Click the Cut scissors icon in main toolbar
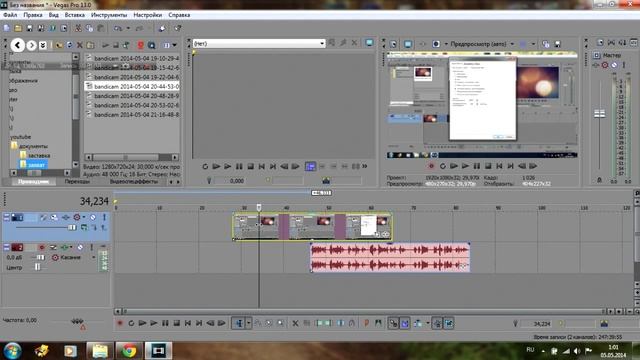640x360 pixels. point(78,28)
